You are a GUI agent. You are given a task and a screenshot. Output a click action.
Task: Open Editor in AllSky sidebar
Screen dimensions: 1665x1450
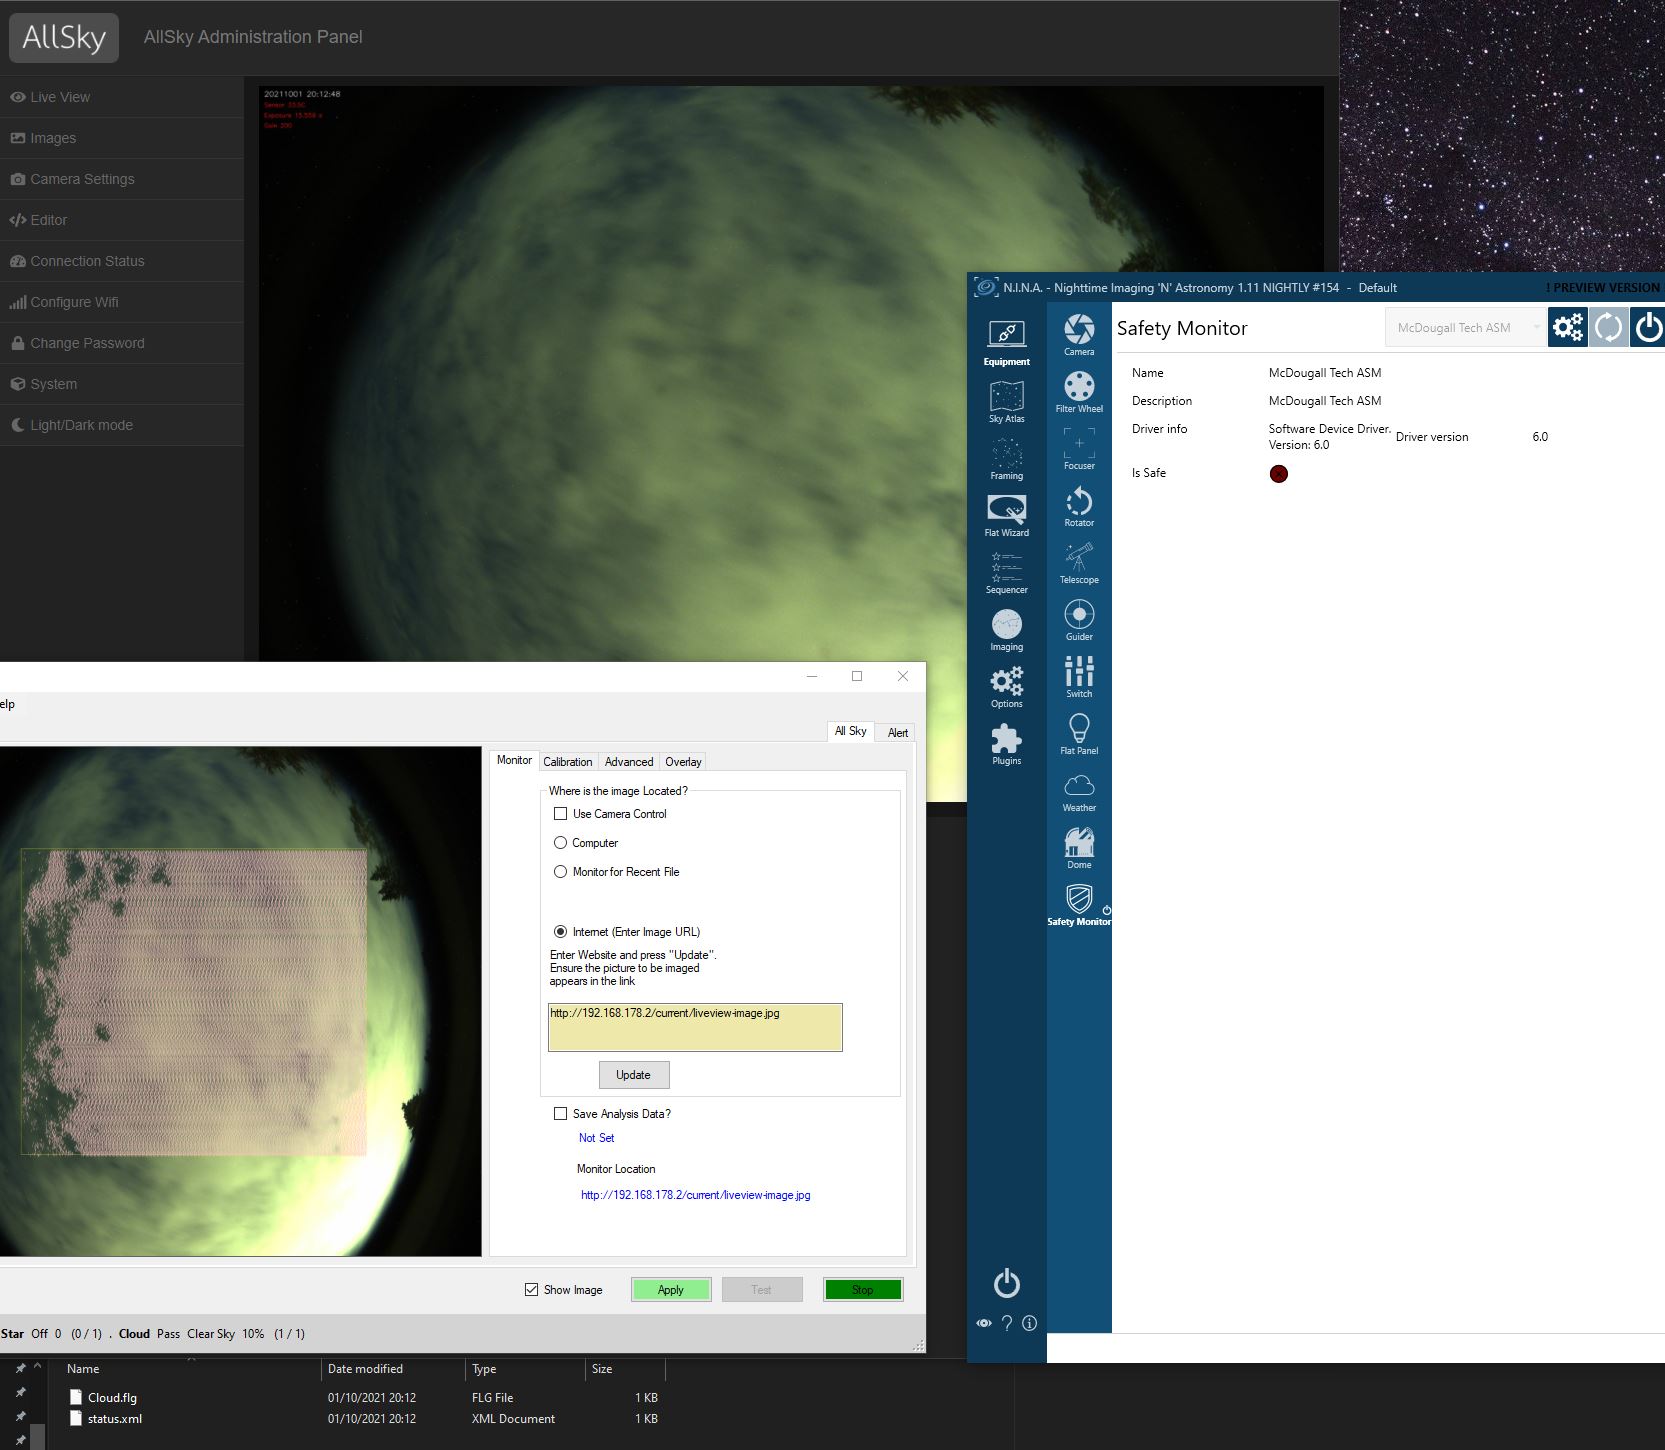(x=122, y=220)
